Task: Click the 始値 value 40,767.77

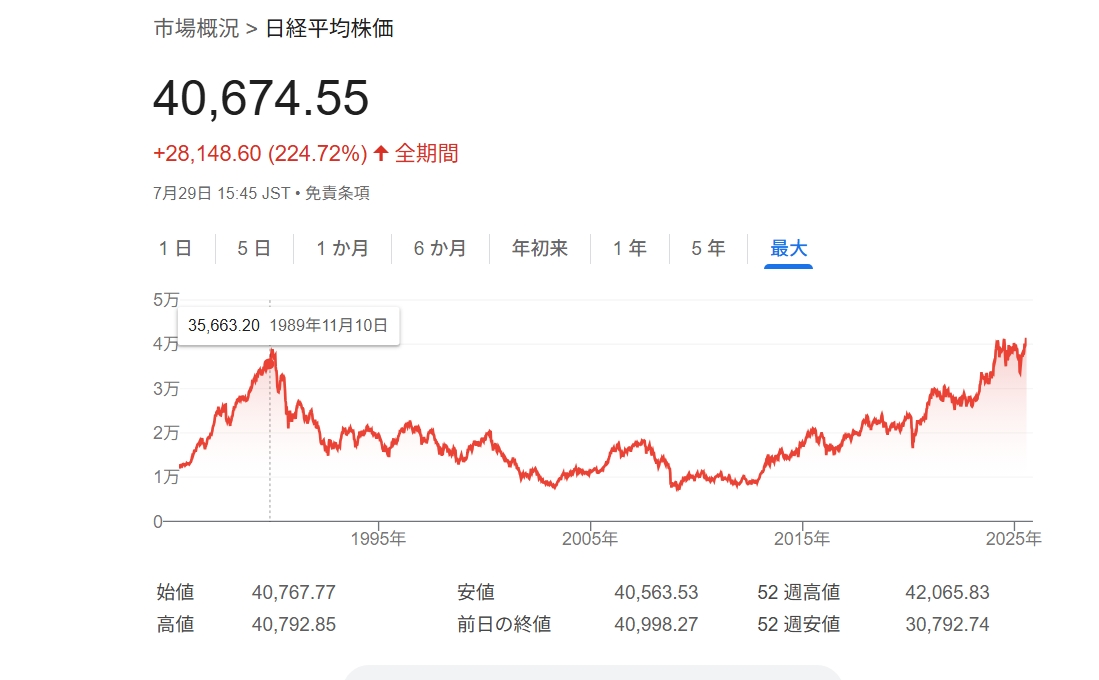Action: (x=294, y=593)
